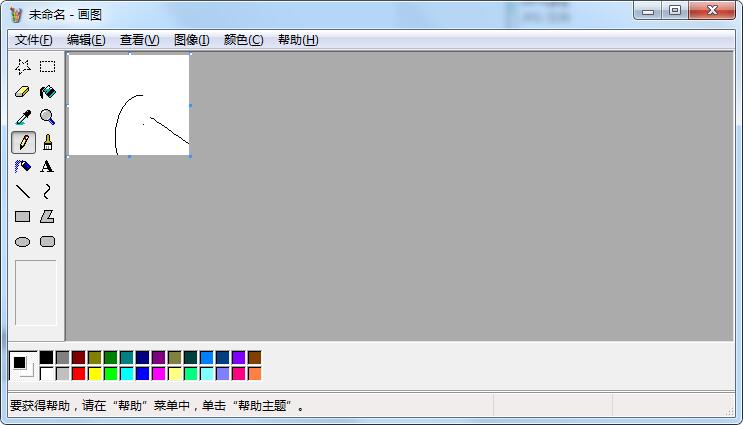Select the Rectangle shape tool
Screen dimensions: 743x425
(23, 217)
